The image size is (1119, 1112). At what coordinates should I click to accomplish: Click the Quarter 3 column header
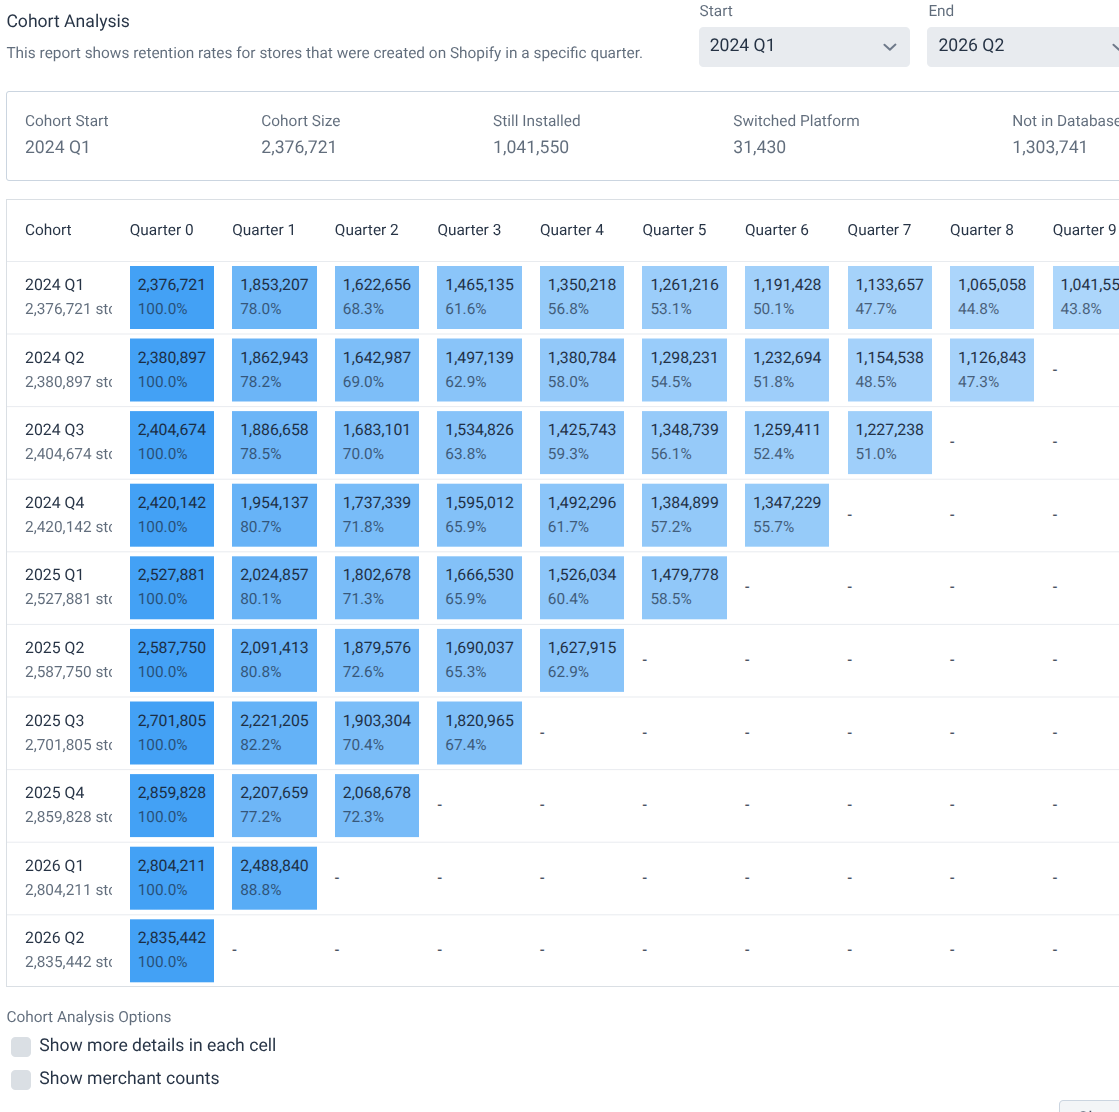469,230
